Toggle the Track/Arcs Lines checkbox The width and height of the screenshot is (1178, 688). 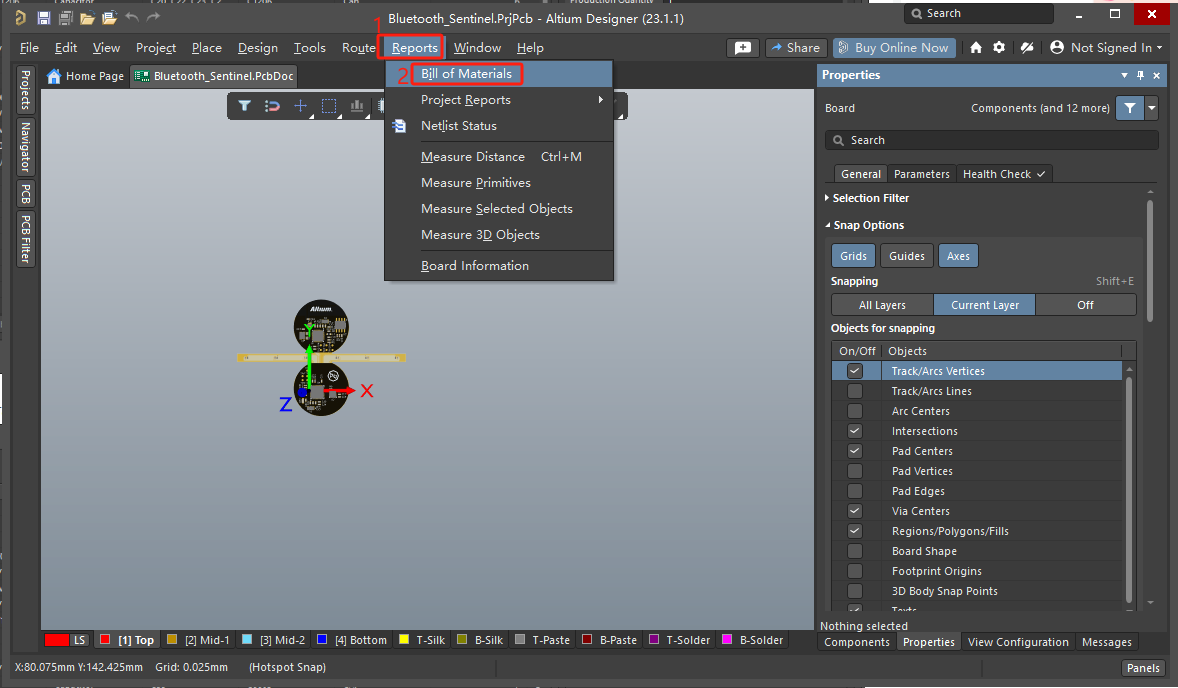click(855, 391)
